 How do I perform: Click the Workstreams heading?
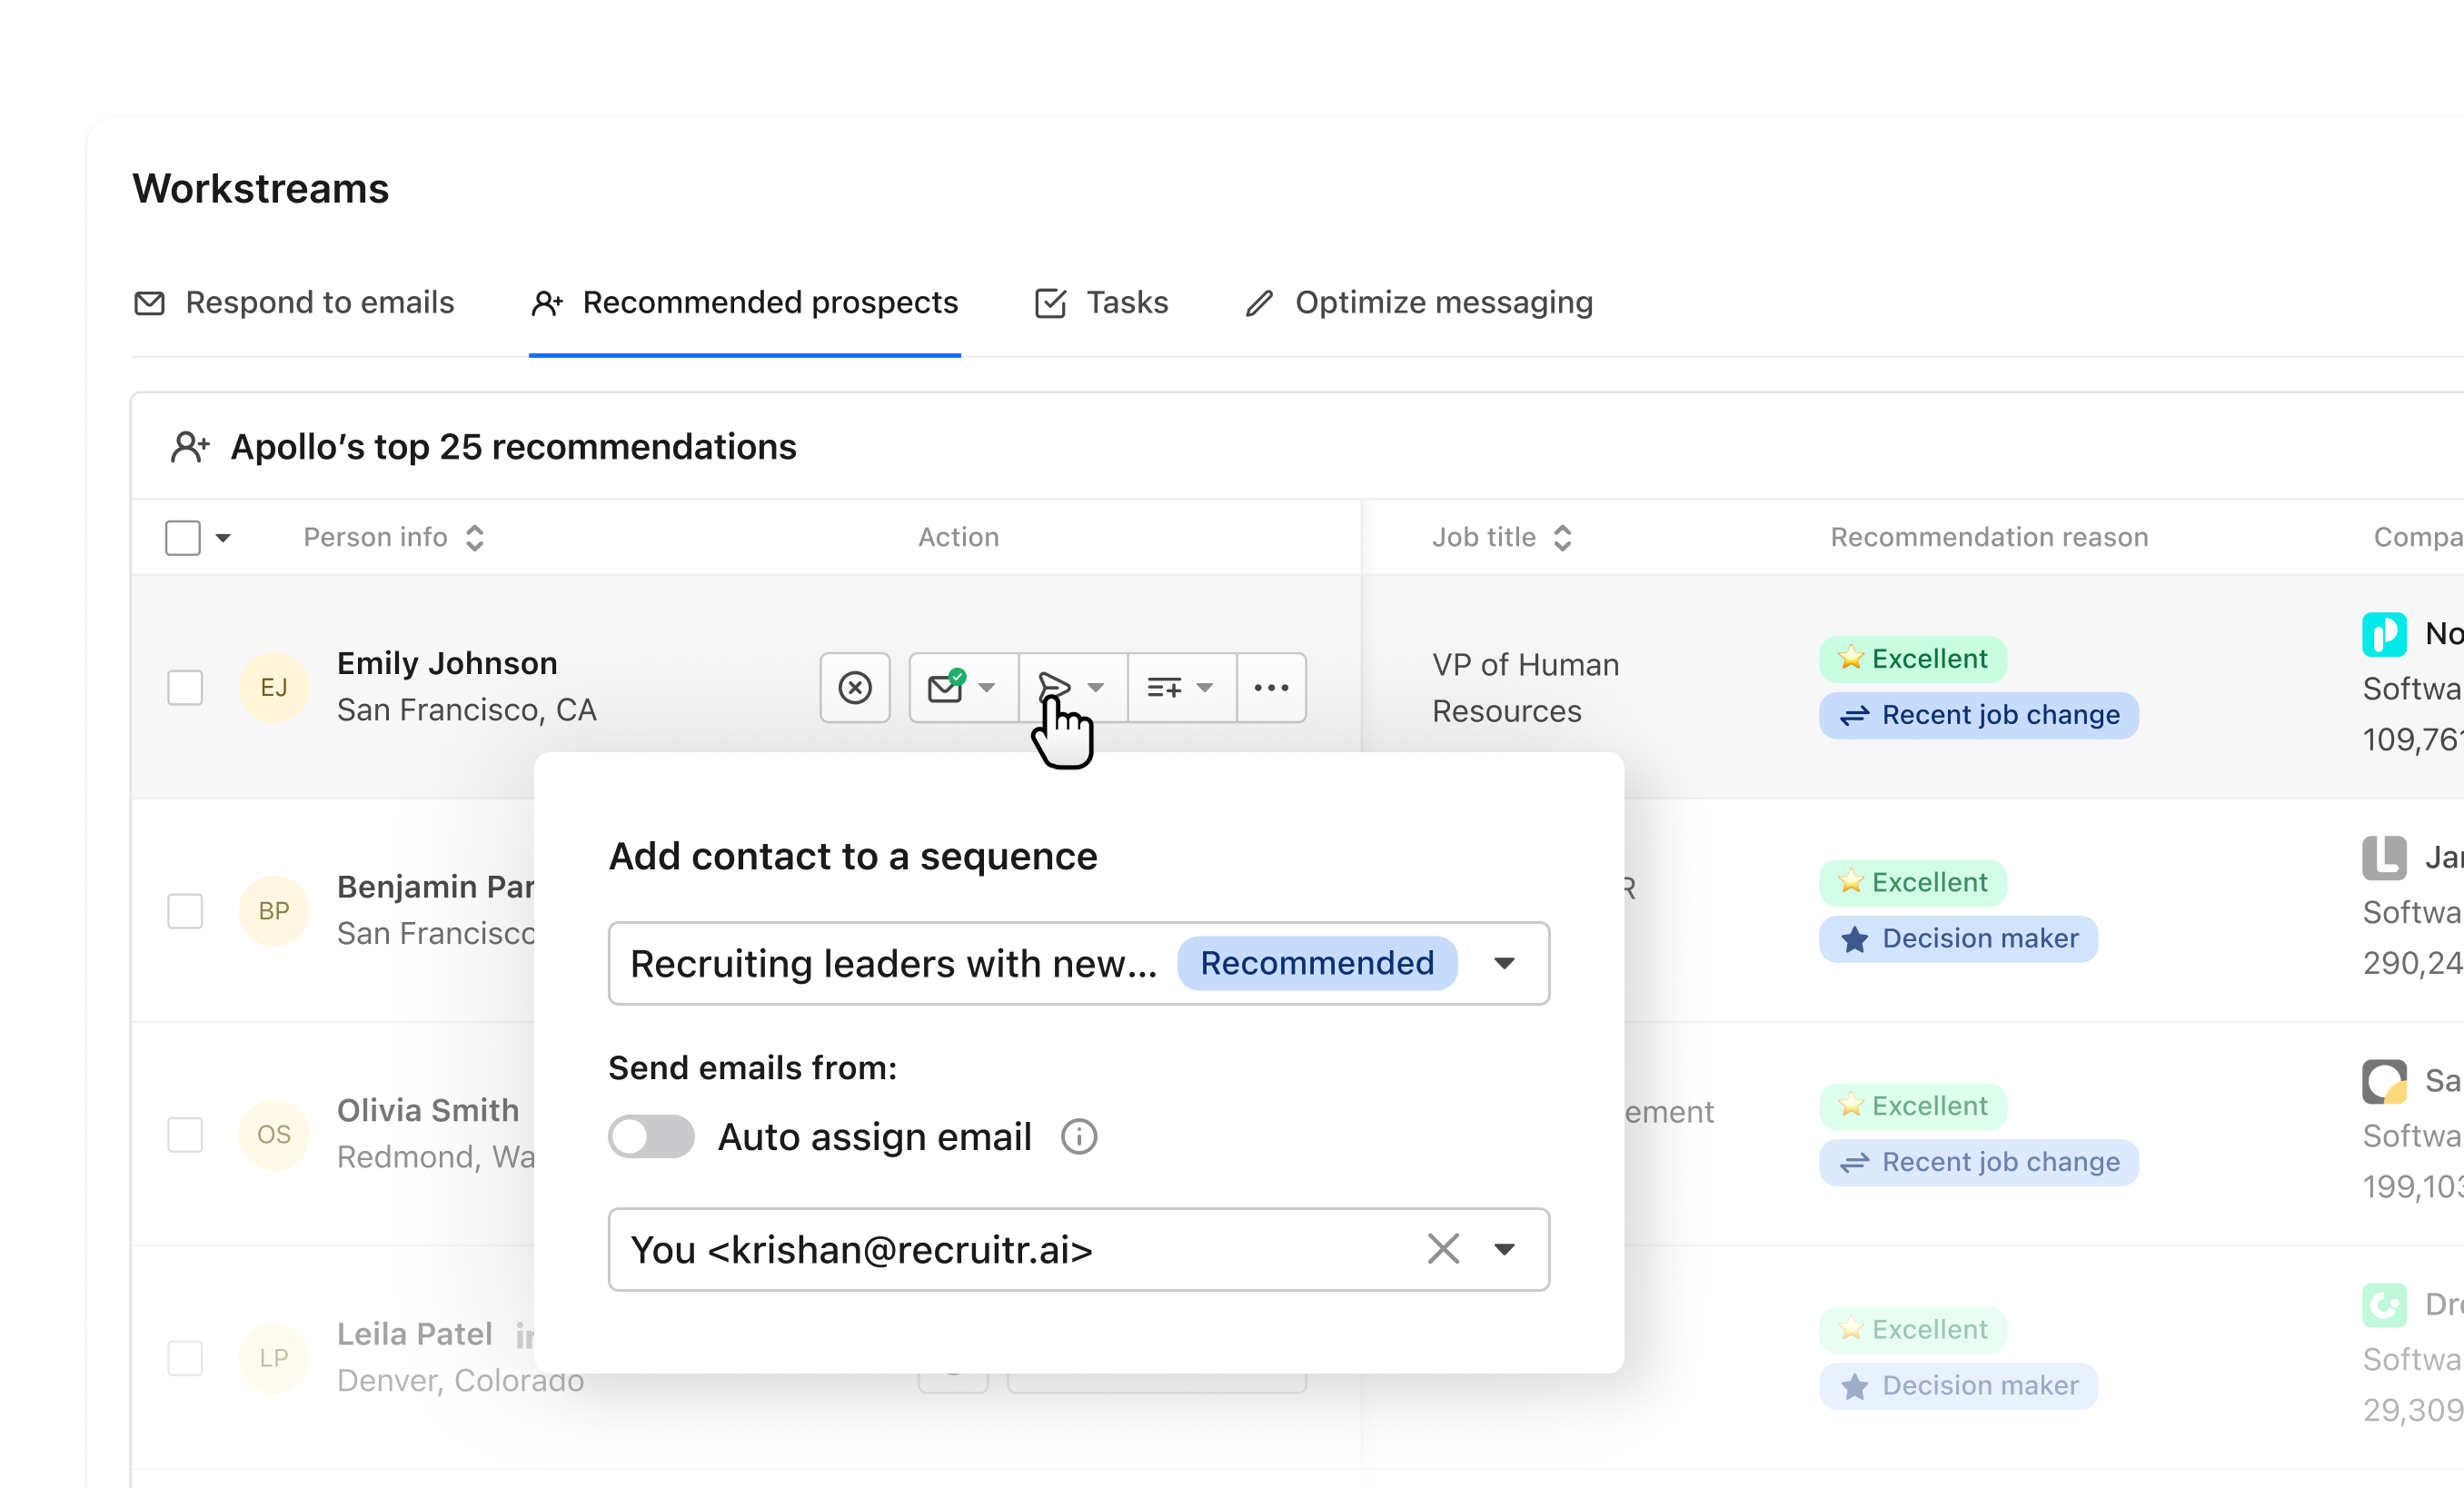pos(261,188)
